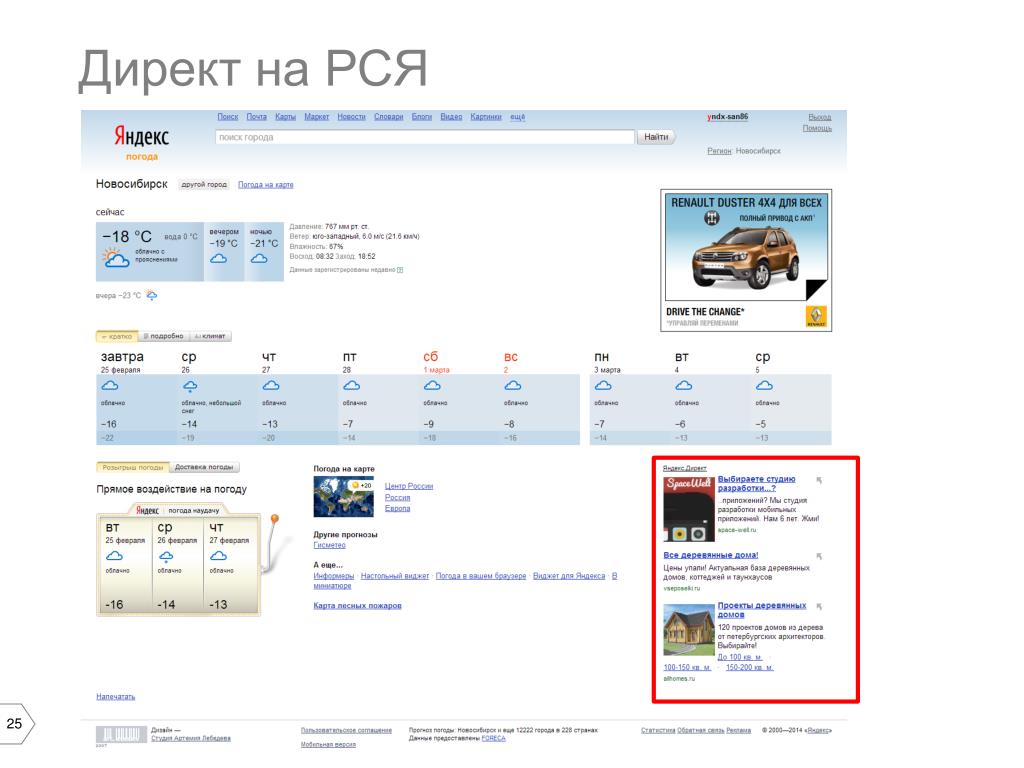Click the ночью cloud icon
Viewport: 1024px width, 768px height.
click(259, 259)
